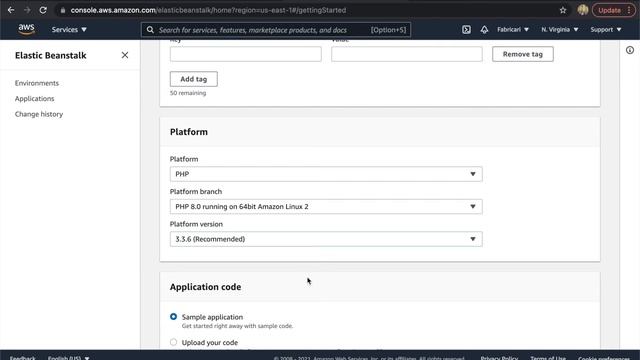Viewport: 640px width, 360px height.
Task: Click the browser Update button
Action: tap(614, 10)
